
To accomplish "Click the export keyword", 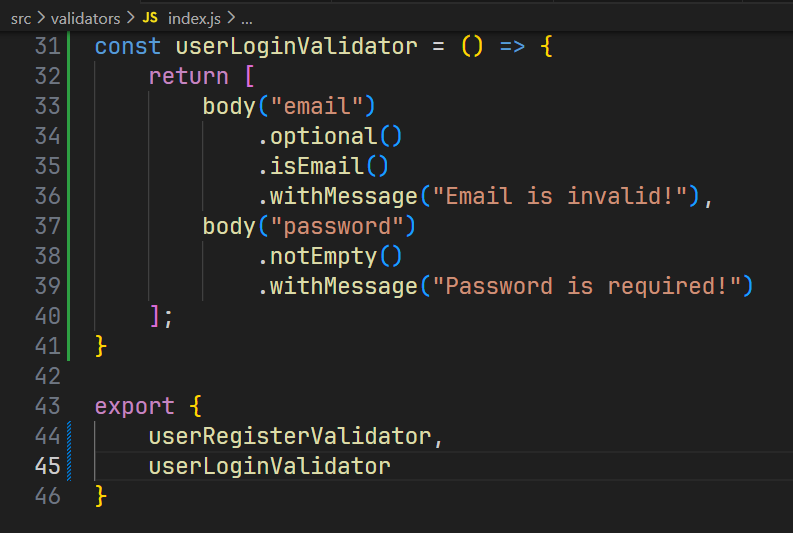I will pos(135,407).
